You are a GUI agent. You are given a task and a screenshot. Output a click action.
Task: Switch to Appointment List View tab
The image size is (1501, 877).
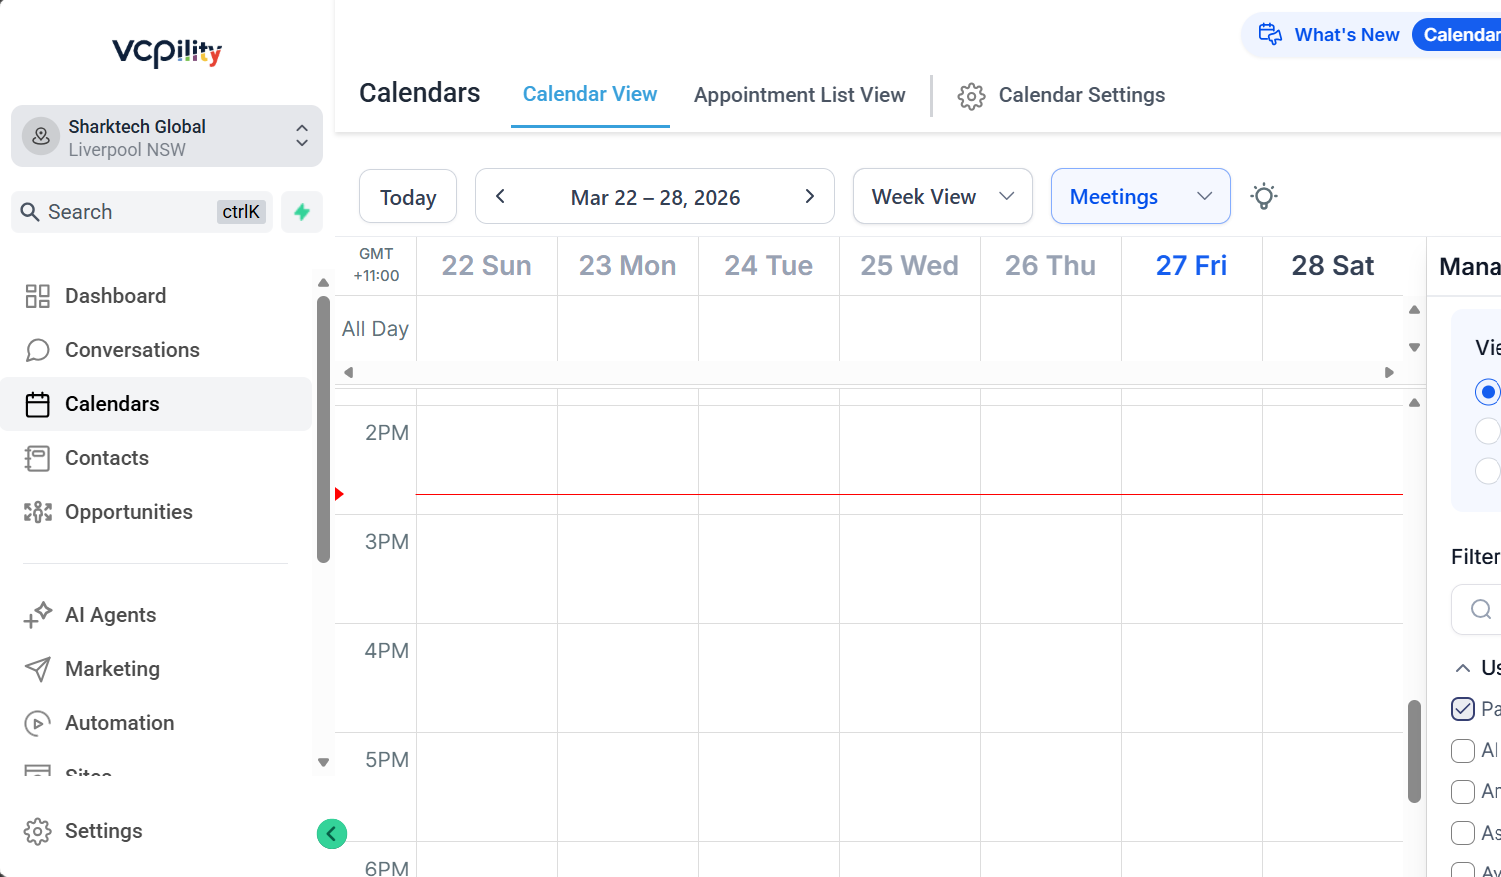(x=799, y=95)
